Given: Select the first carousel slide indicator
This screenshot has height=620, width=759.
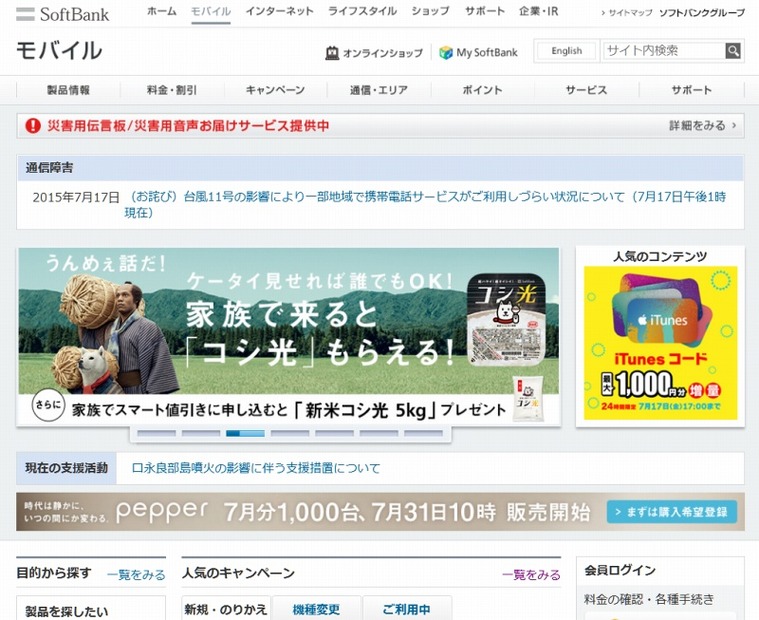Looking at the screenshot, I should 156,434.
